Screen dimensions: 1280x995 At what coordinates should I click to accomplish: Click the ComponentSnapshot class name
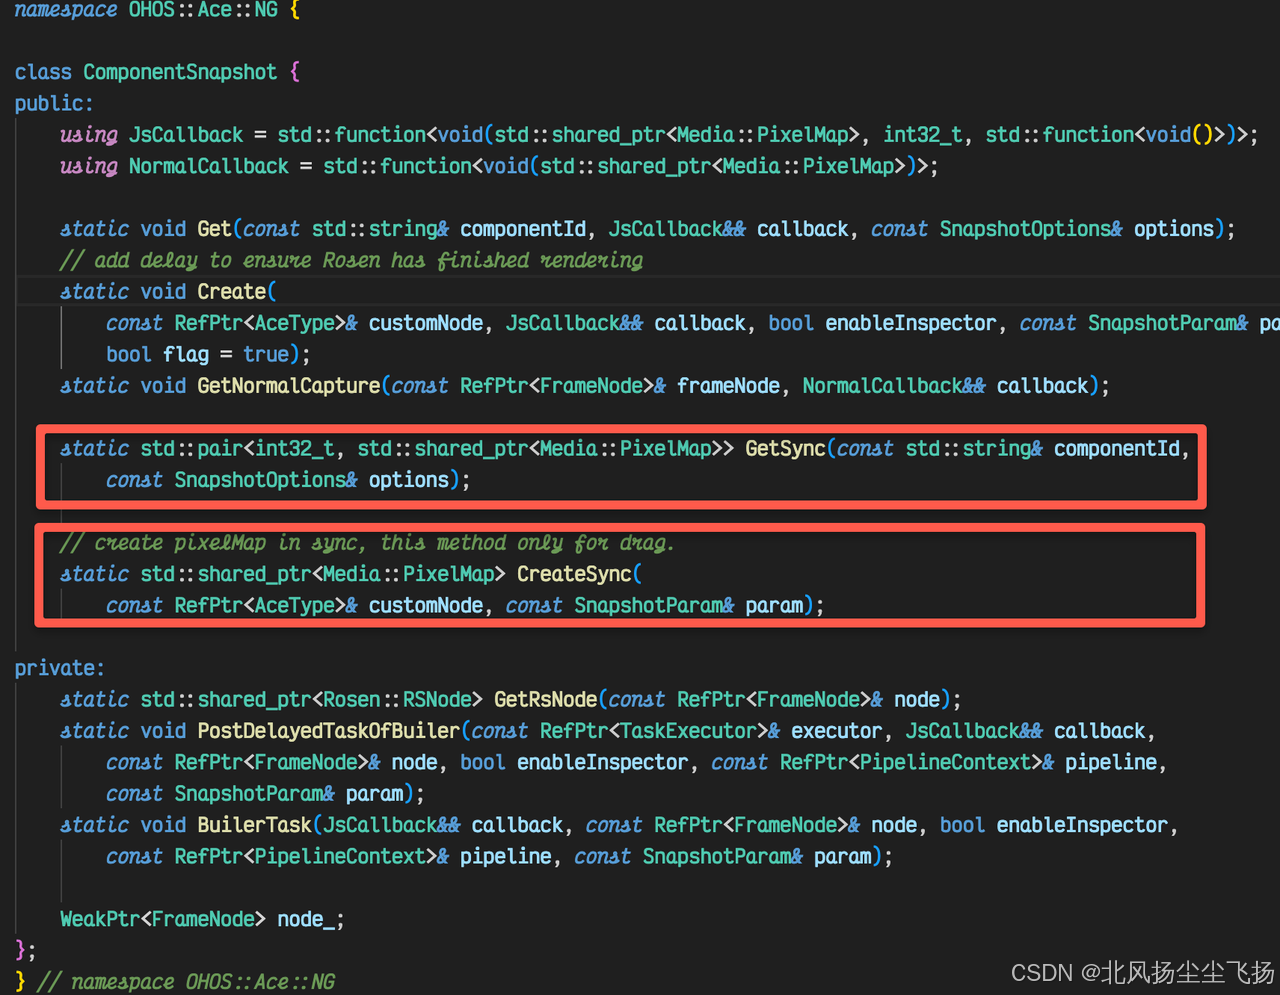tap(180, 72)
